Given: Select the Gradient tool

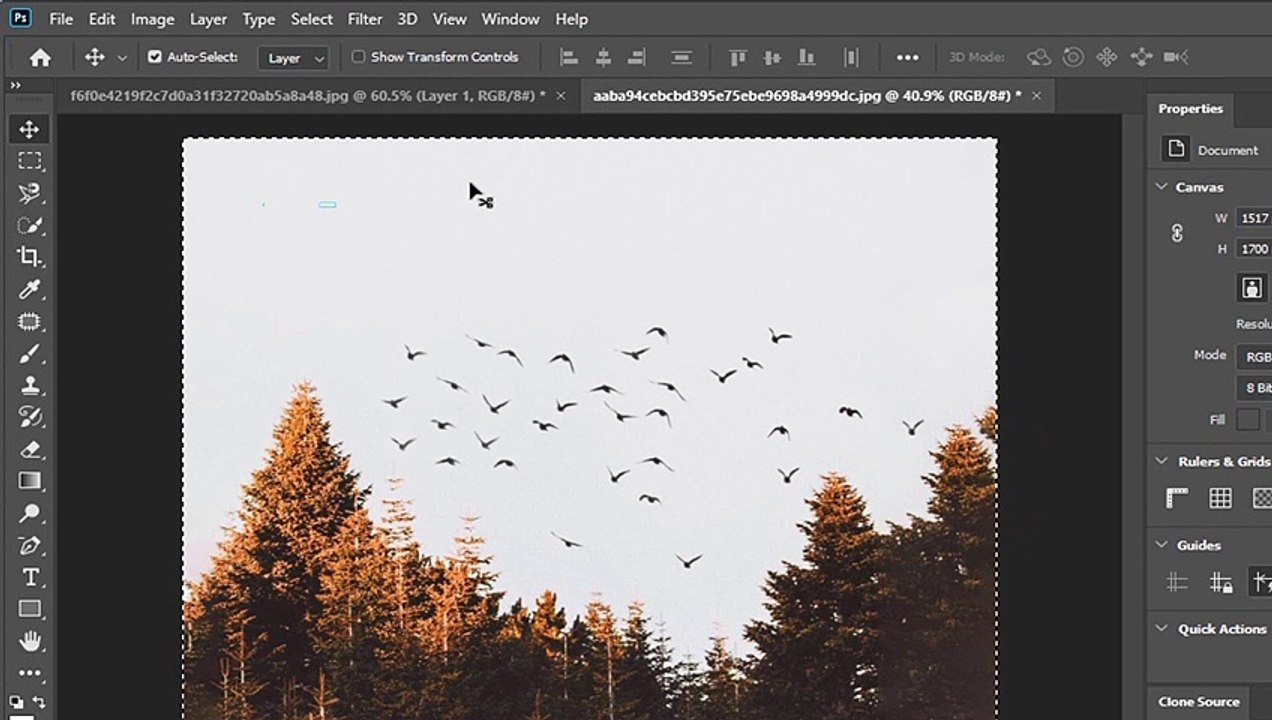Looking at the screenshot, I should tap(29, 481).
